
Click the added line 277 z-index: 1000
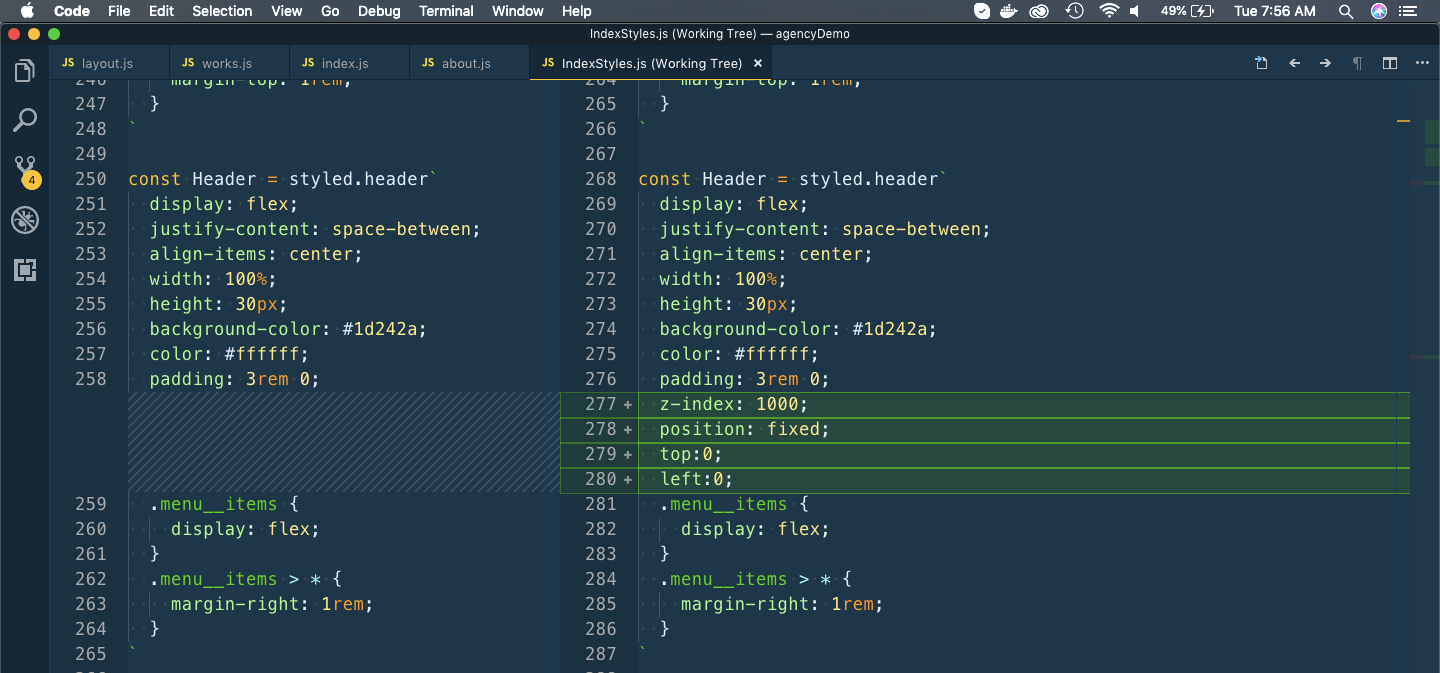[x=733, y=404]
